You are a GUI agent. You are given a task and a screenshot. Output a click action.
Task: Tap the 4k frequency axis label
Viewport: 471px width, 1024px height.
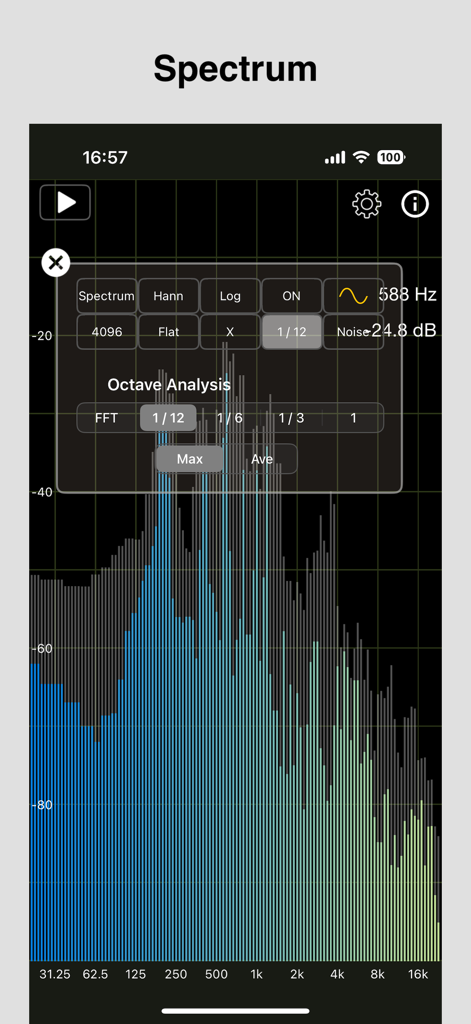[337, 974]
